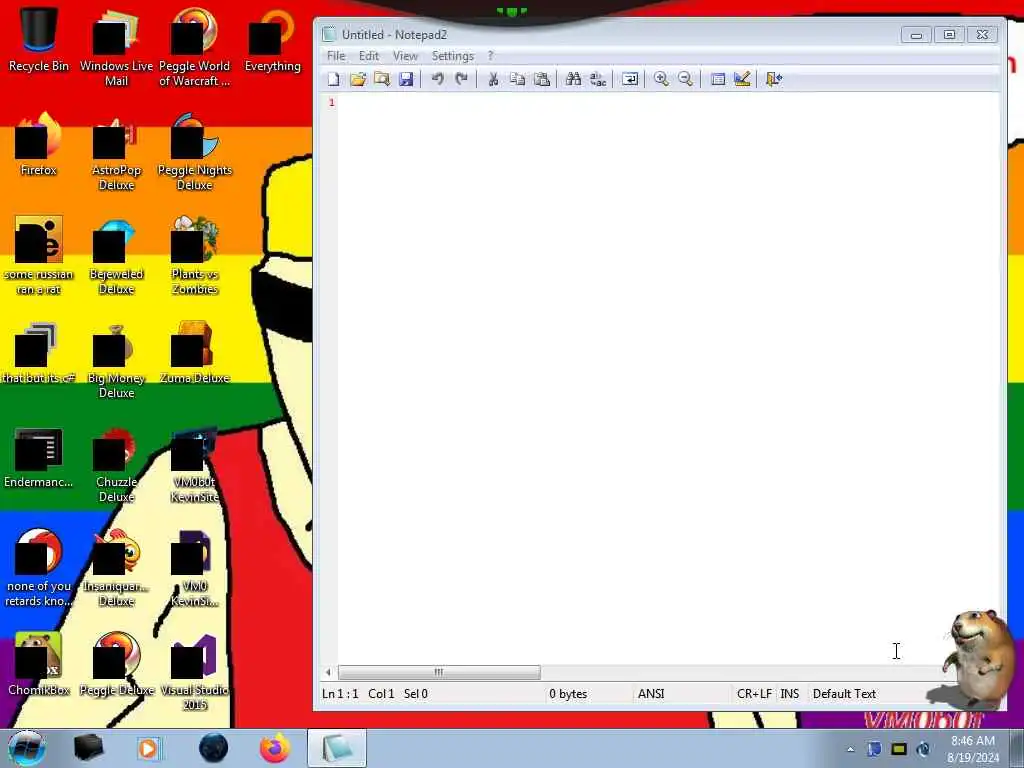
Task: Maximize the Notepad2 window
Action: (949, 35)
